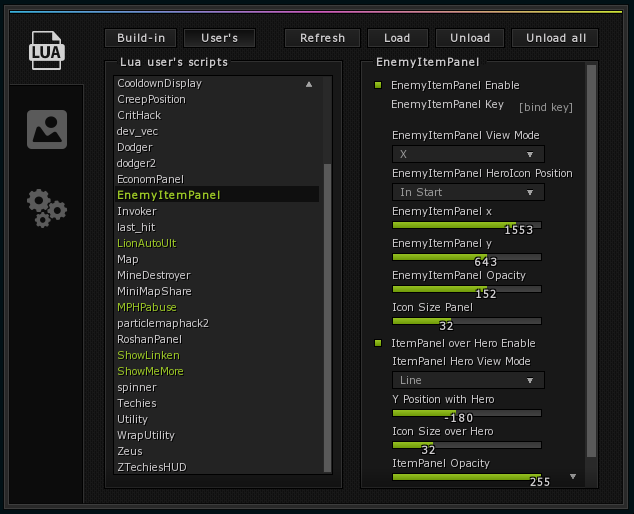Open the ItemPanel Hero View Mode dropdown
Viewport: 634px width, 514px height.
pyautogui.click(x=468, y=380)
